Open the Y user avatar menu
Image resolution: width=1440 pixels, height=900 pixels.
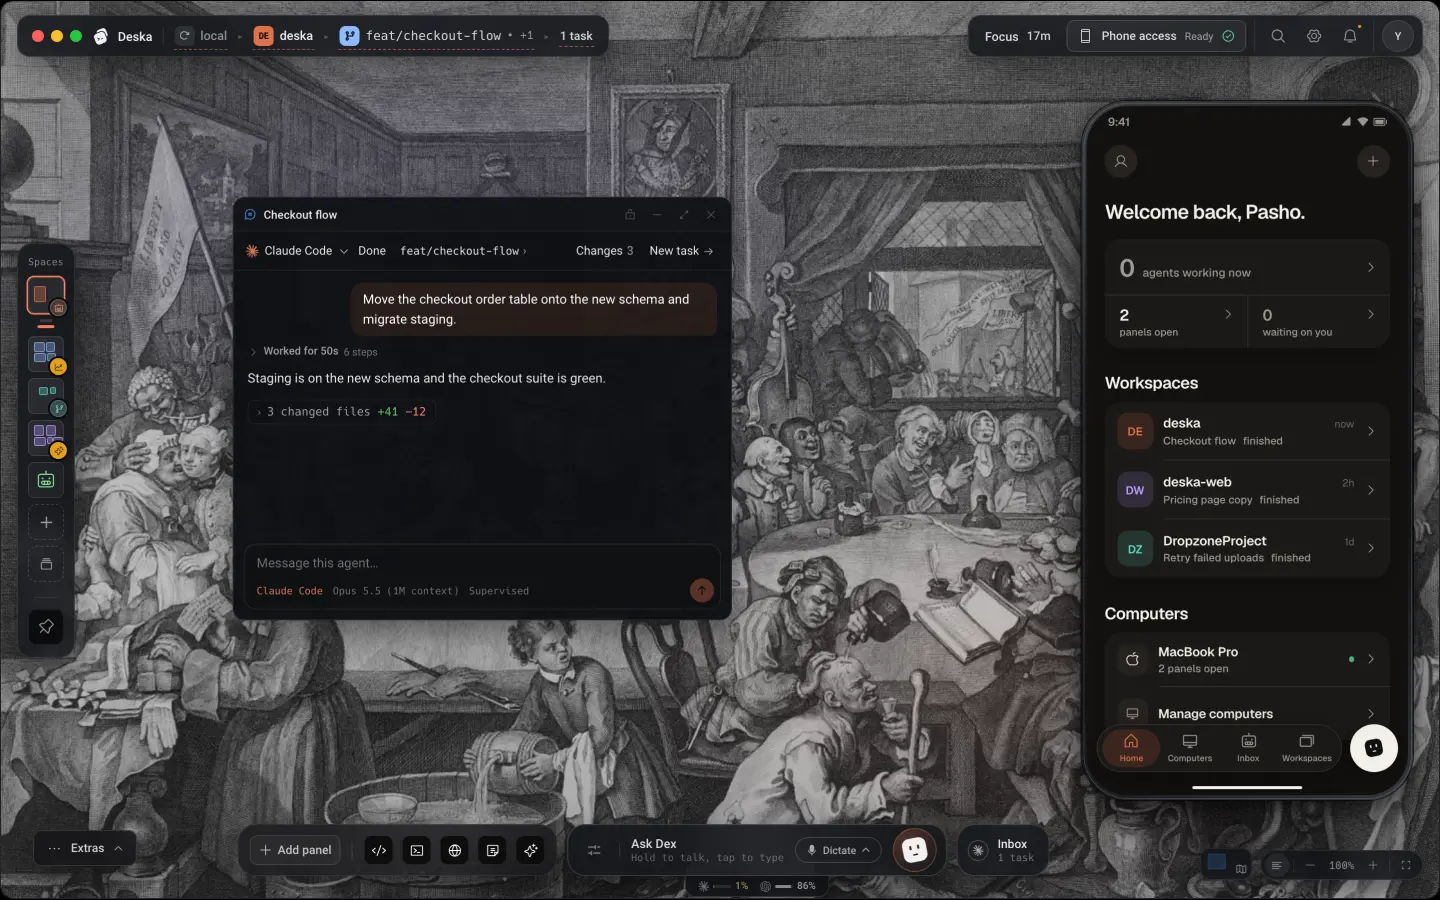(1398, 36)
